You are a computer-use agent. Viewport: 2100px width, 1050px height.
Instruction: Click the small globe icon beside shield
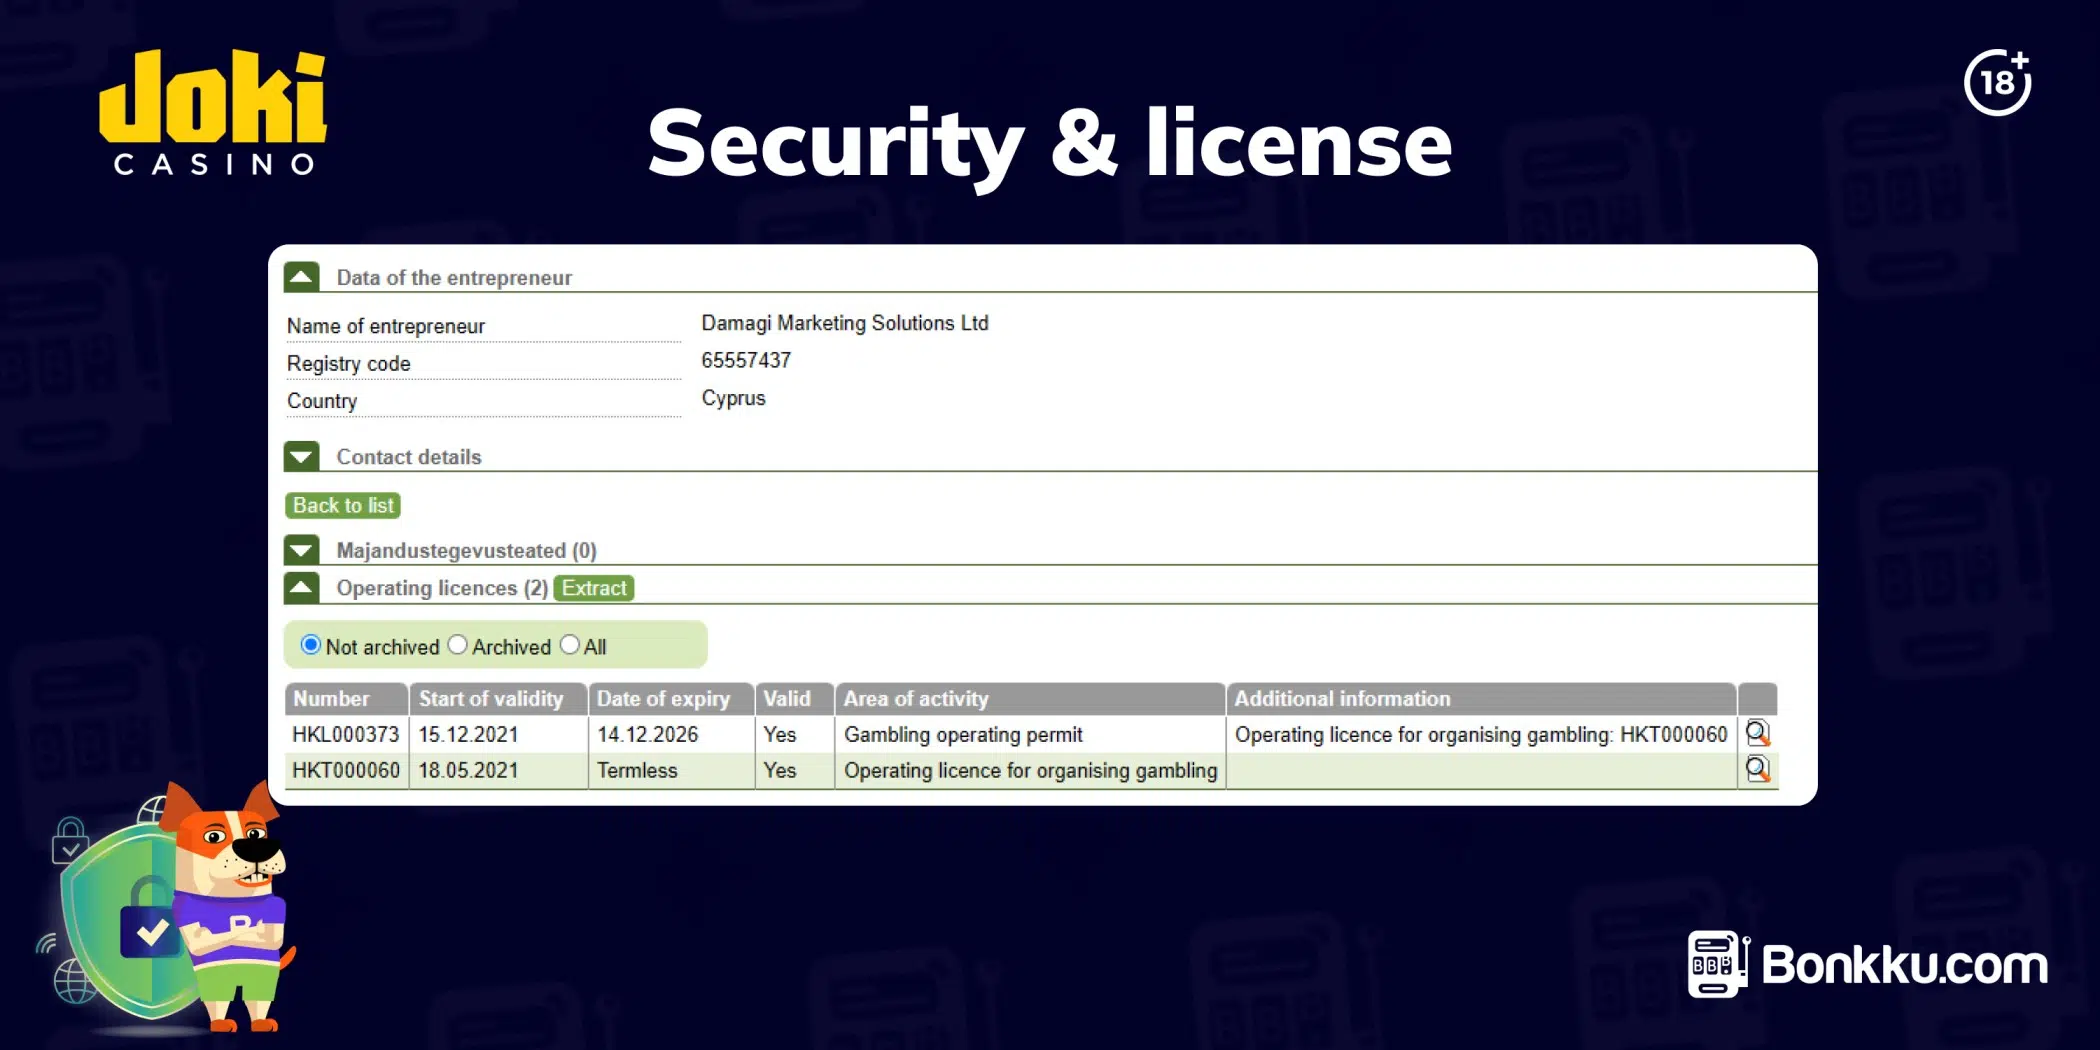[75, 980]
